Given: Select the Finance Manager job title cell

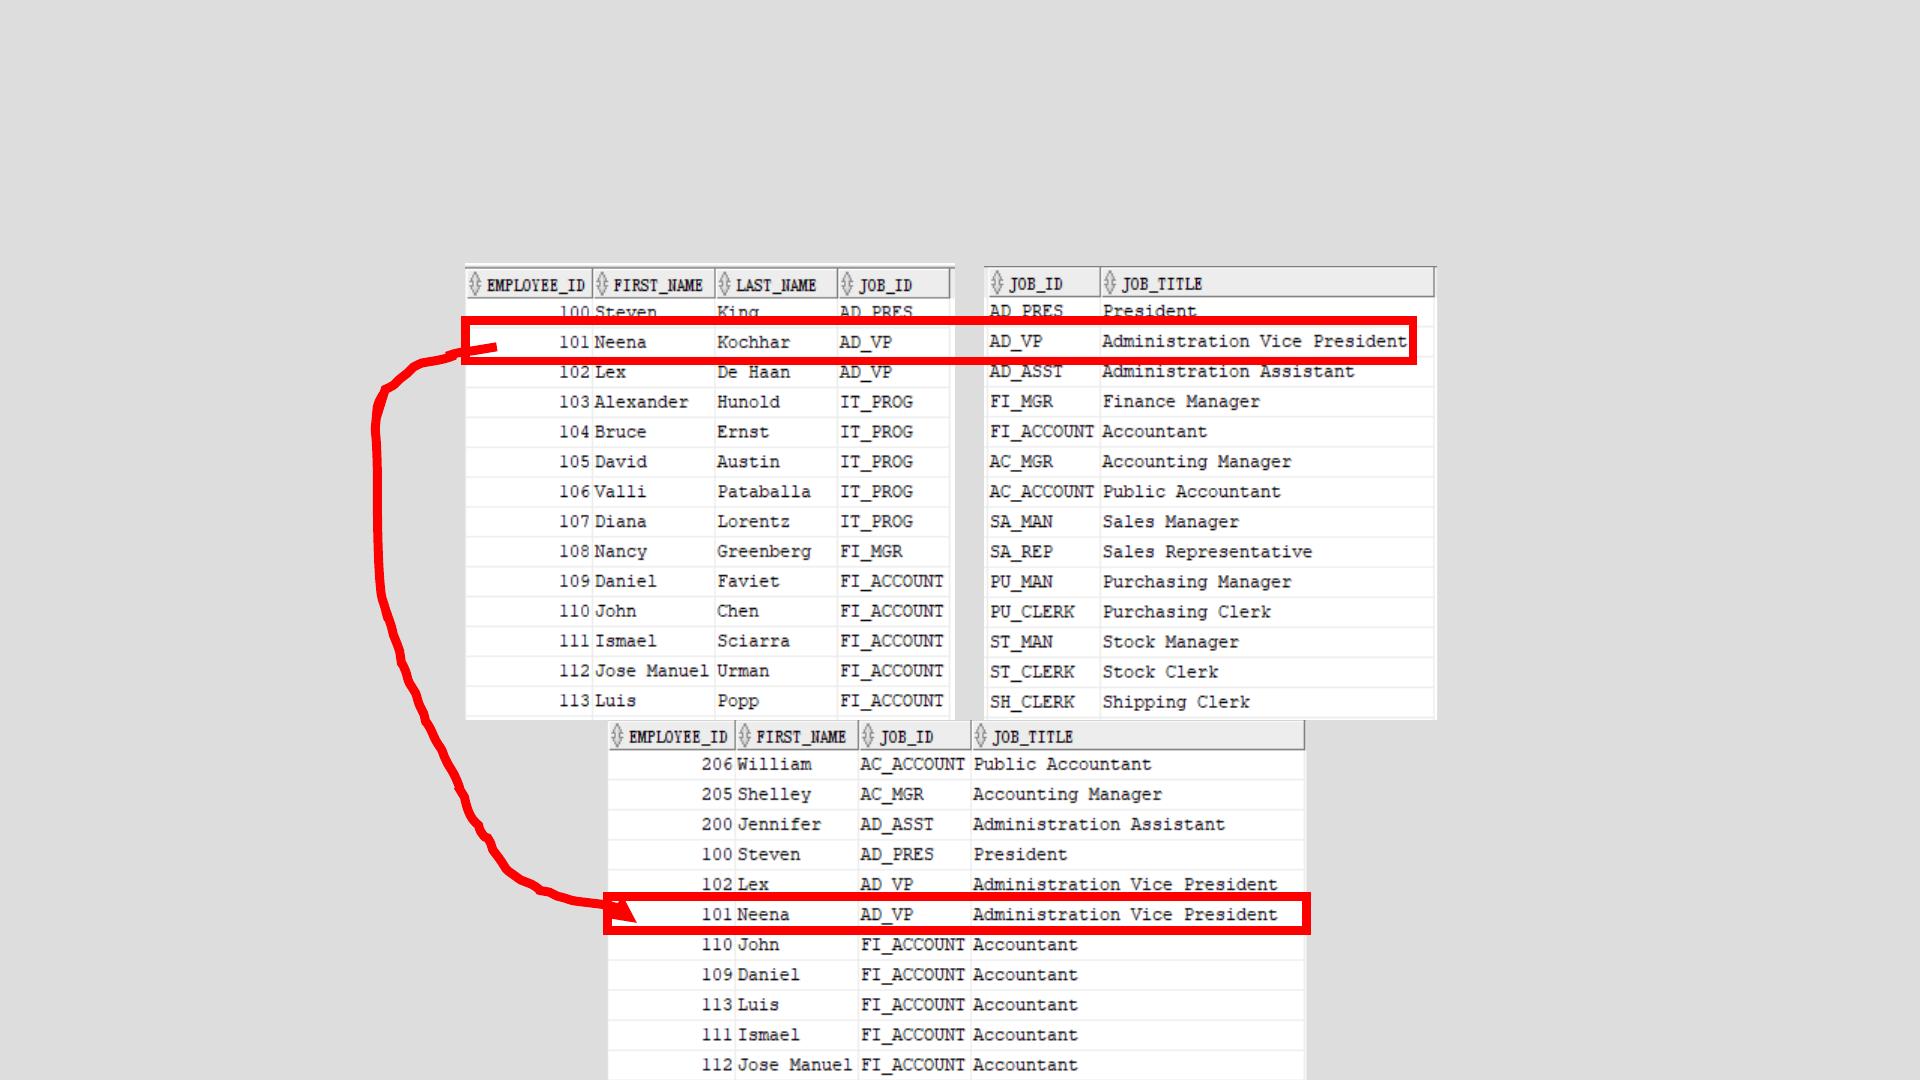Looking at the screenshot, I should pos(1181,402).
